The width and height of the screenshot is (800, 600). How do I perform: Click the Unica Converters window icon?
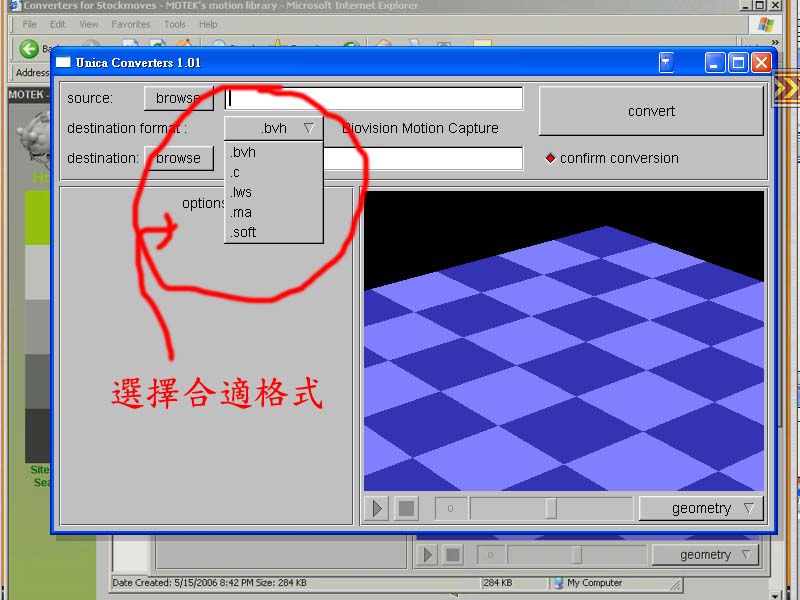tap(63, 62)
